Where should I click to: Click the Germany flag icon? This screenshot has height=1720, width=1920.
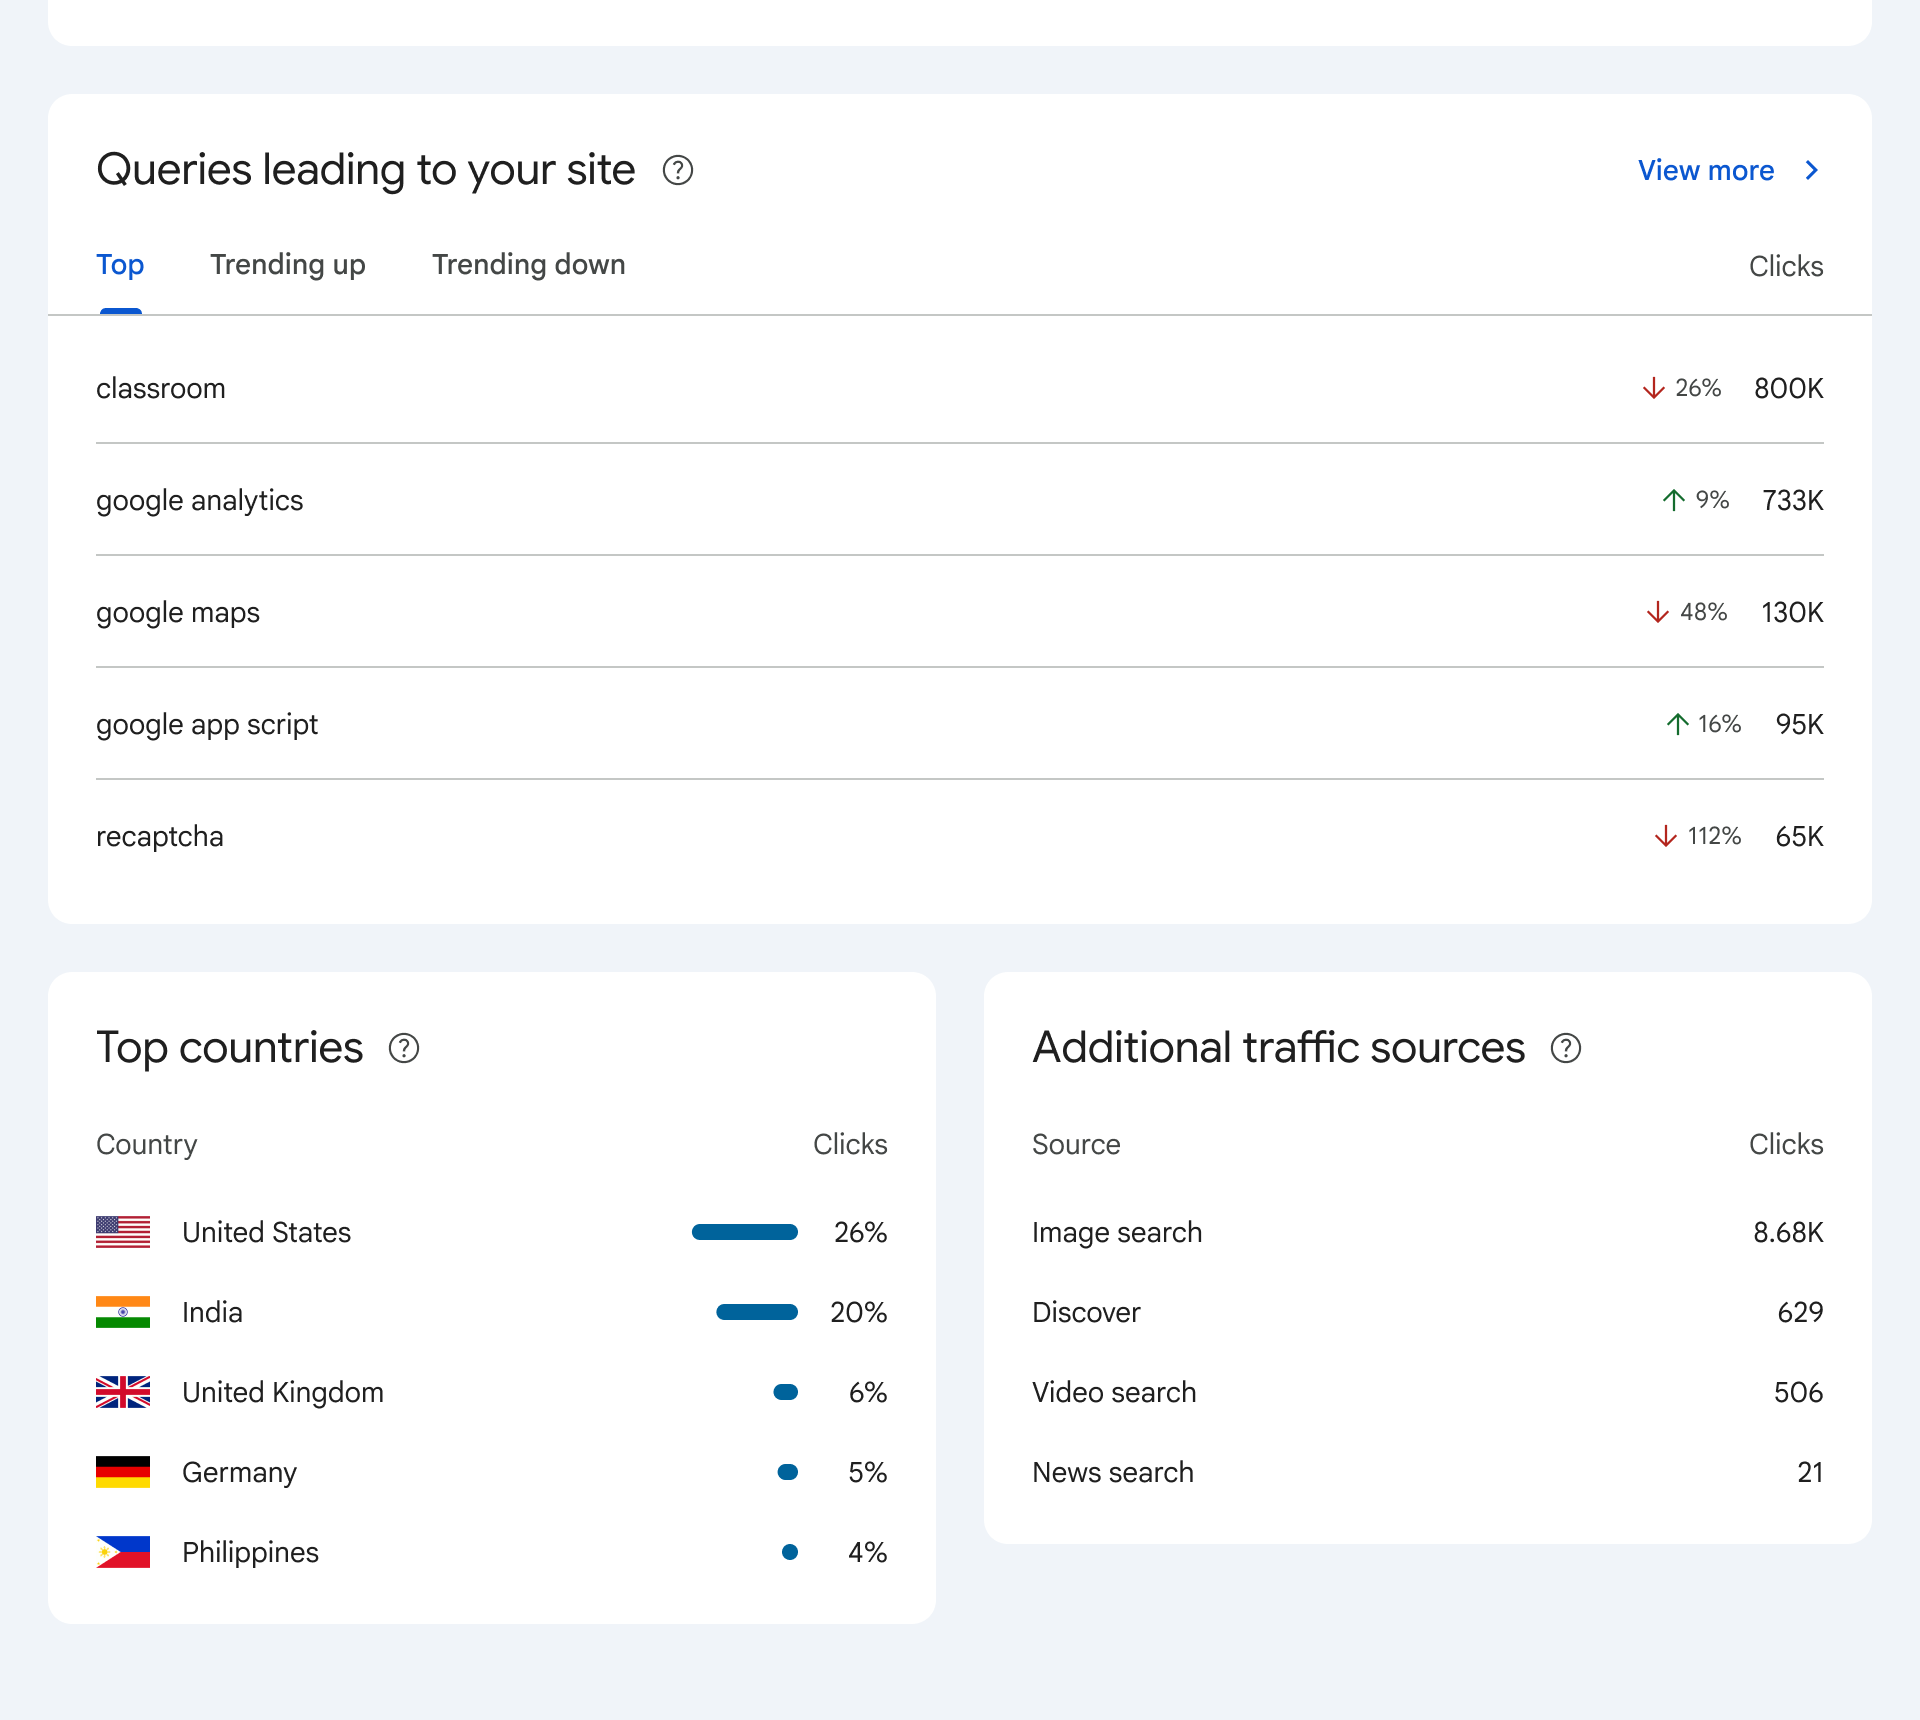coord(122,1472)
